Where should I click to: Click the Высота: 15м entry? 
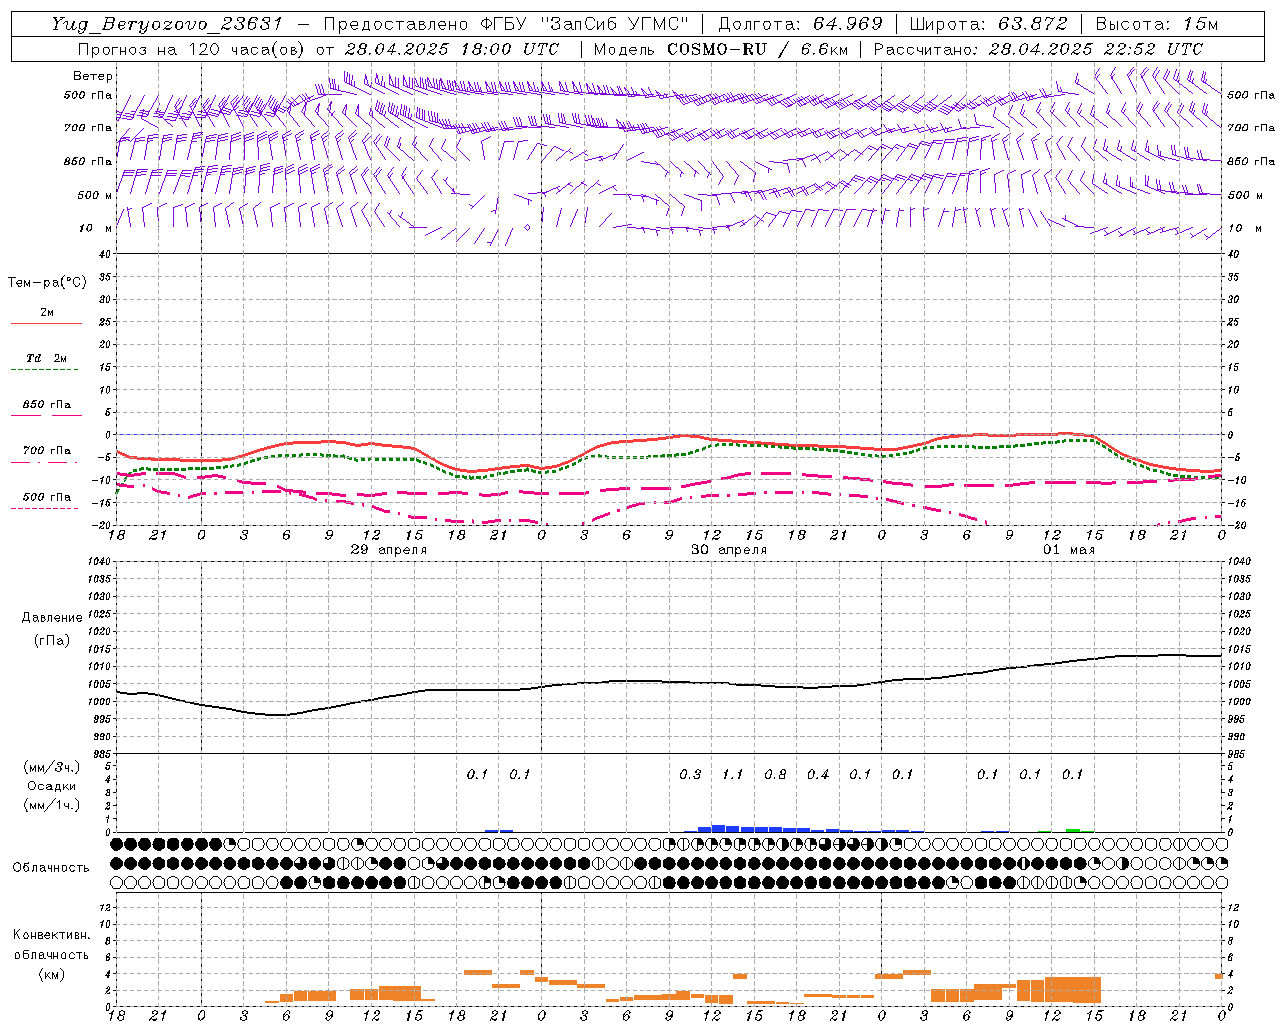(1156, 24)
